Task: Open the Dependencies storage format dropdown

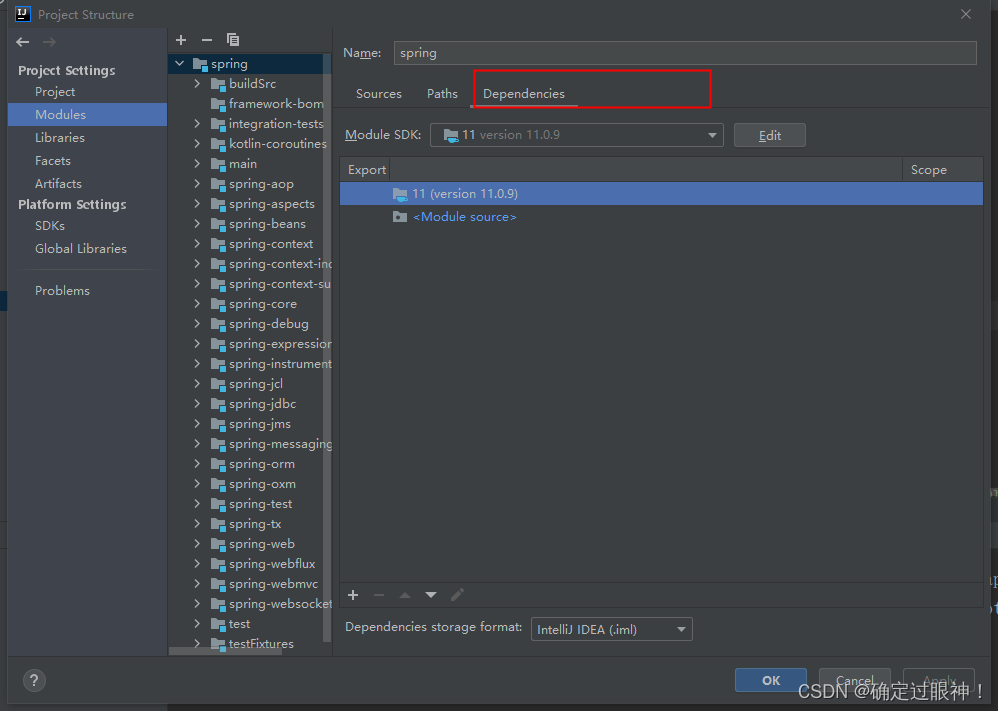Action: tap(612, 630)
